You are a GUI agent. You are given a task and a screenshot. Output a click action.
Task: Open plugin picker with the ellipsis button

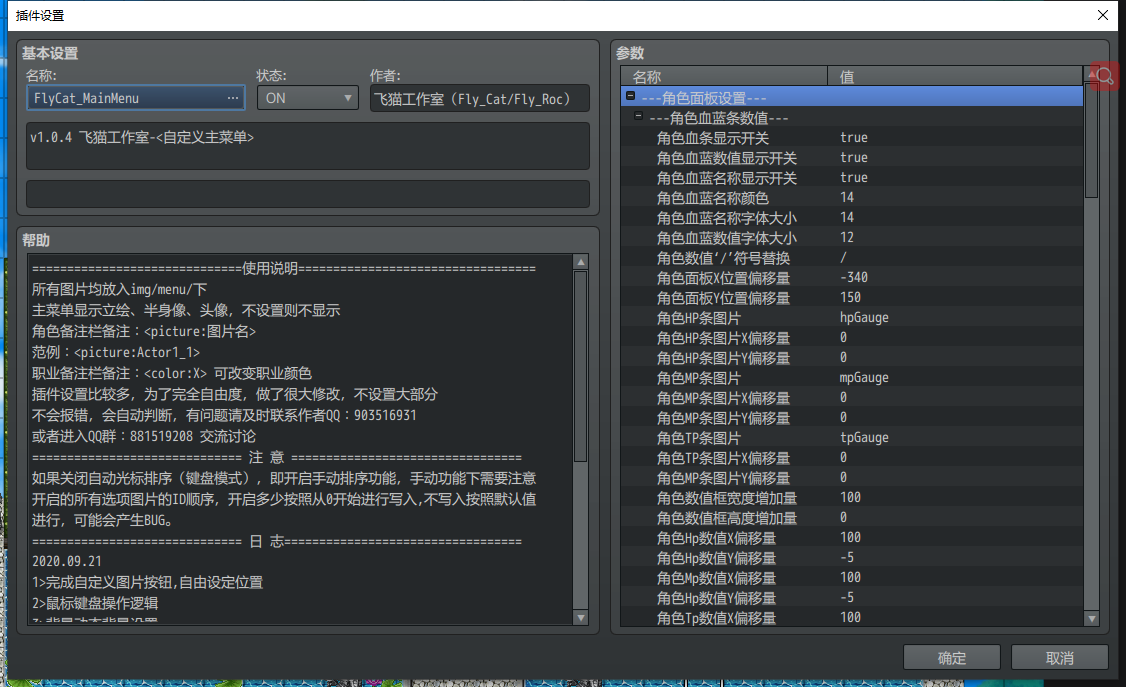tap(233, 98)
